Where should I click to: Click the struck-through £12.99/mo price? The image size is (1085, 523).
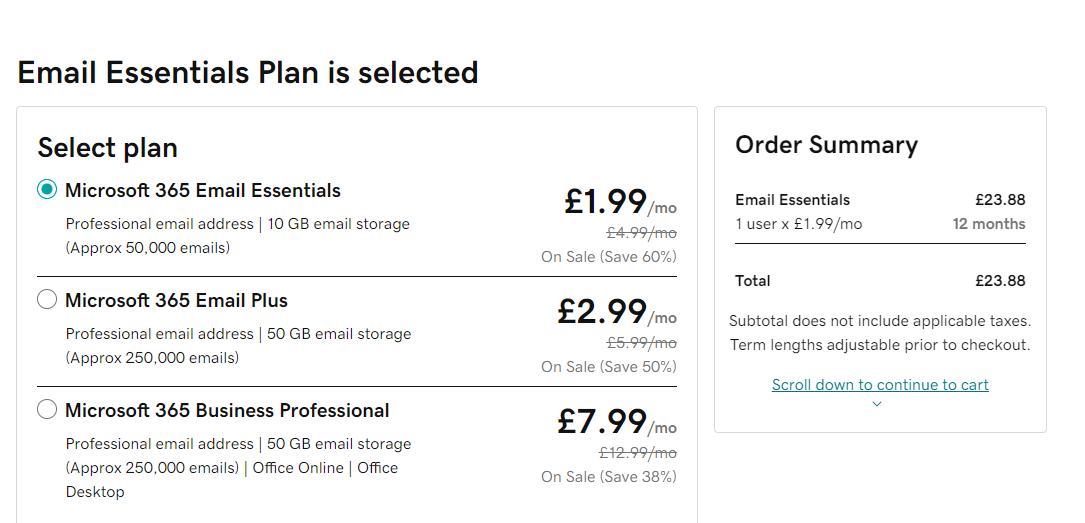point(637,453)
